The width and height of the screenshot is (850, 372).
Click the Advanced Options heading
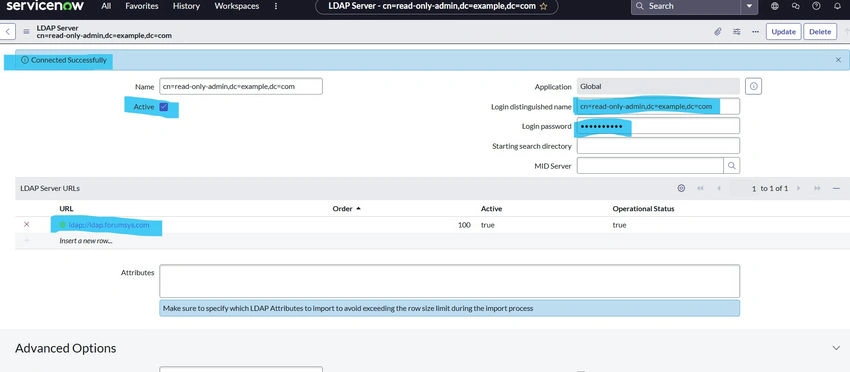66,348
